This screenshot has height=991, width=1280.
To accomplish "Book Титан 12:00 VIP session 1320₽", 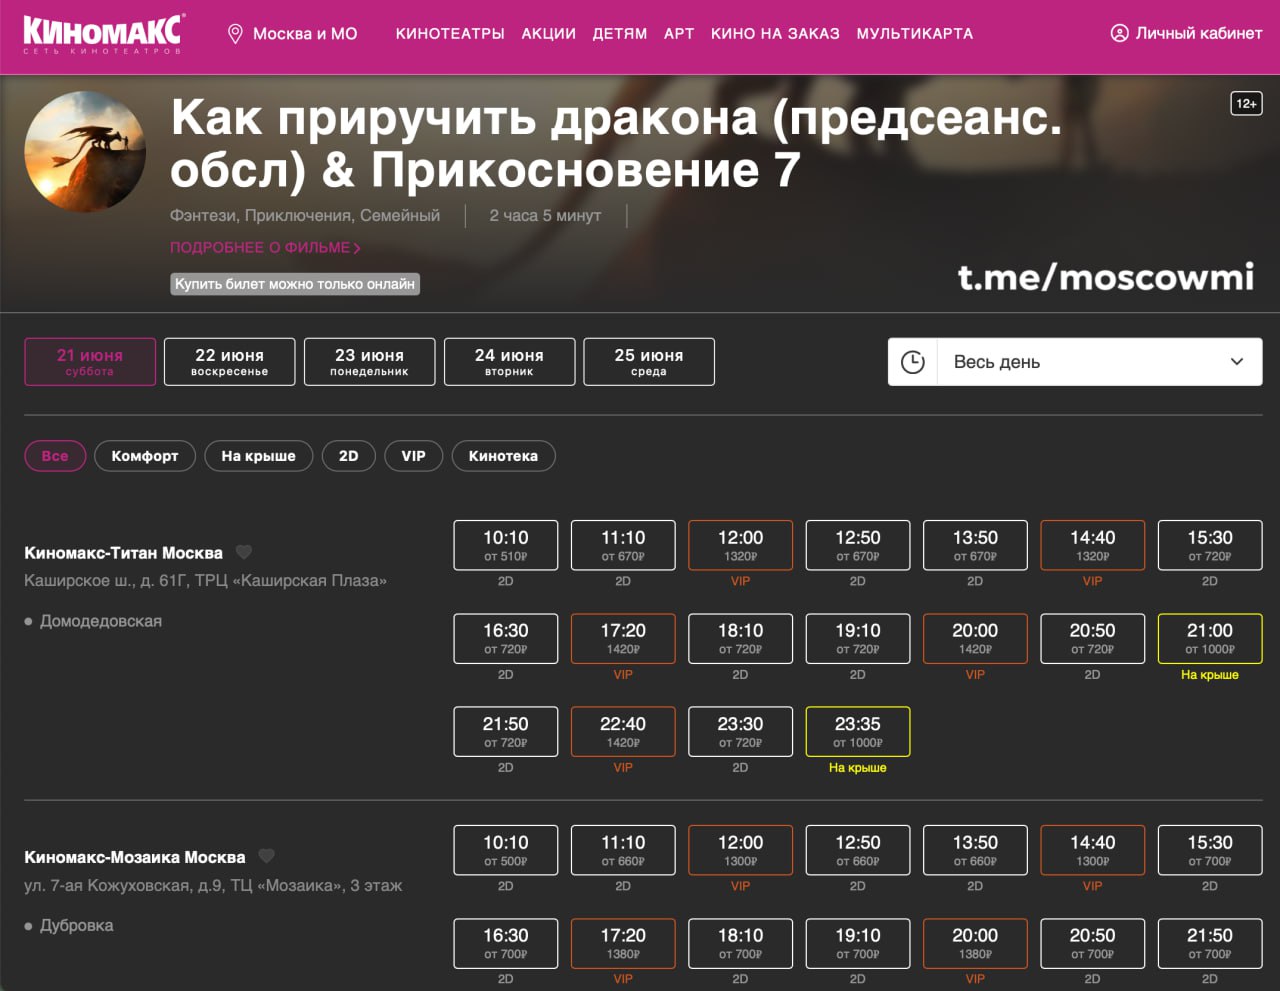I will (740, 545).
